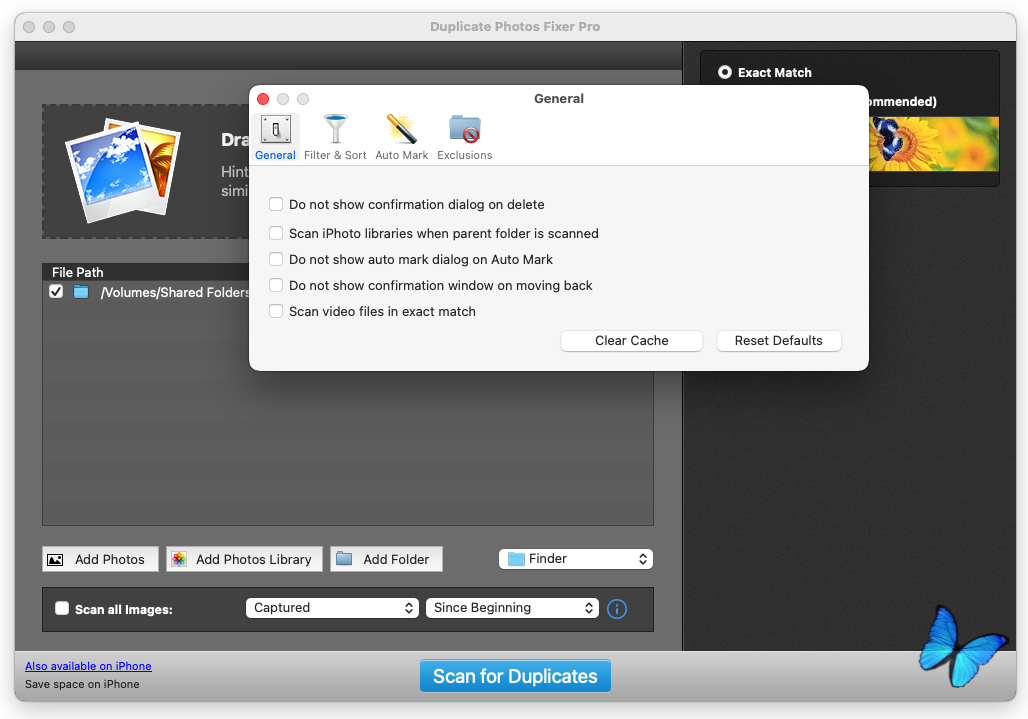The height and width of the screenshot is (719, 1028).
Task: Enable Do not show confirmation dialog on delete
Action: click(x=276, y=204)
